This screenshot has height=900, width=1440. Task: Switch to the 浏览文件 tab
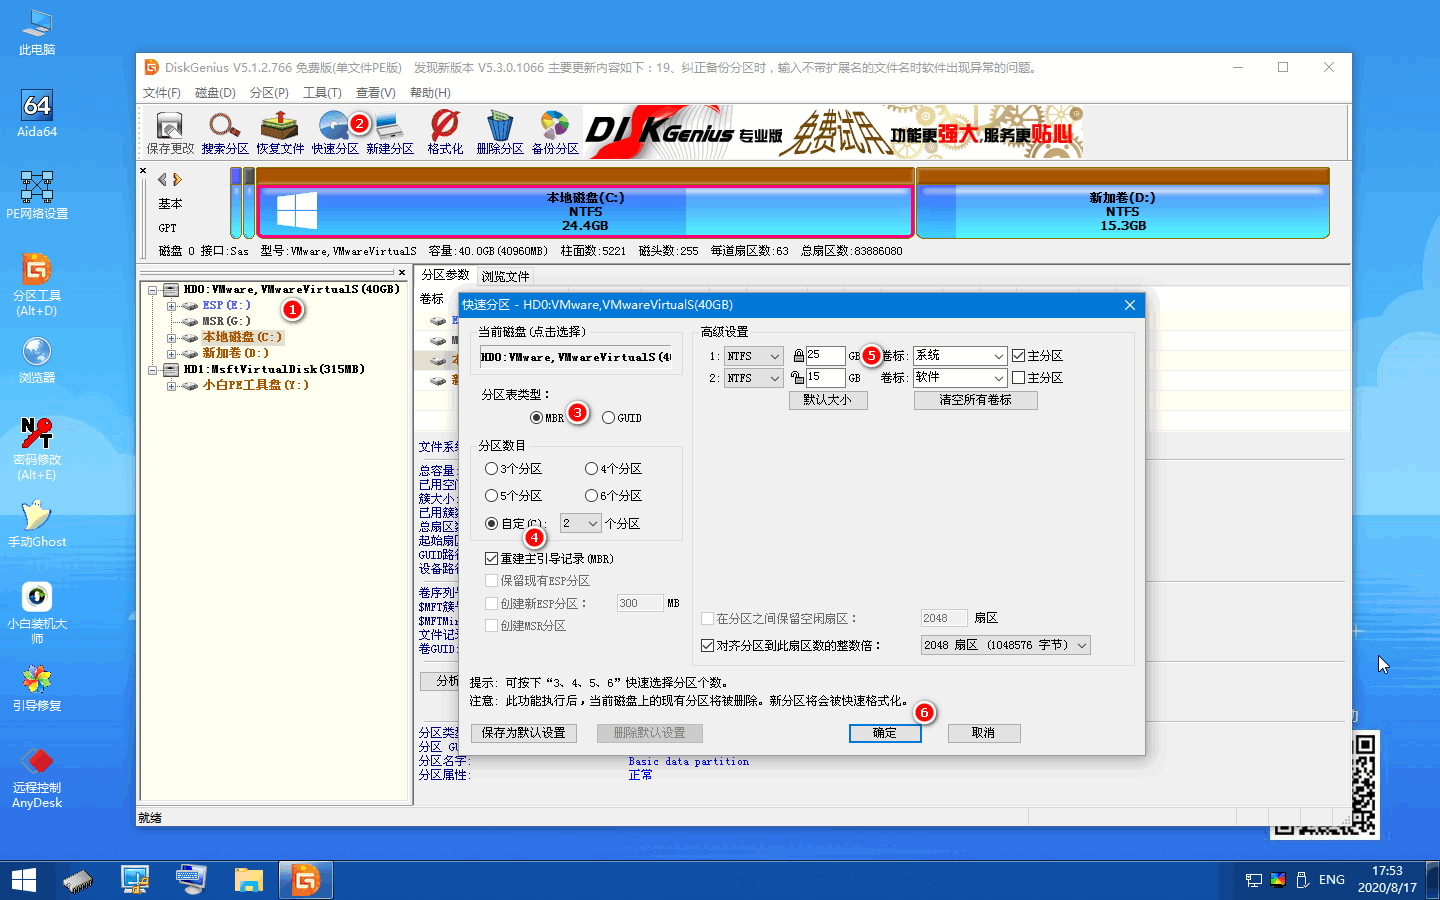pyautogui.click(x=505, y=276)
